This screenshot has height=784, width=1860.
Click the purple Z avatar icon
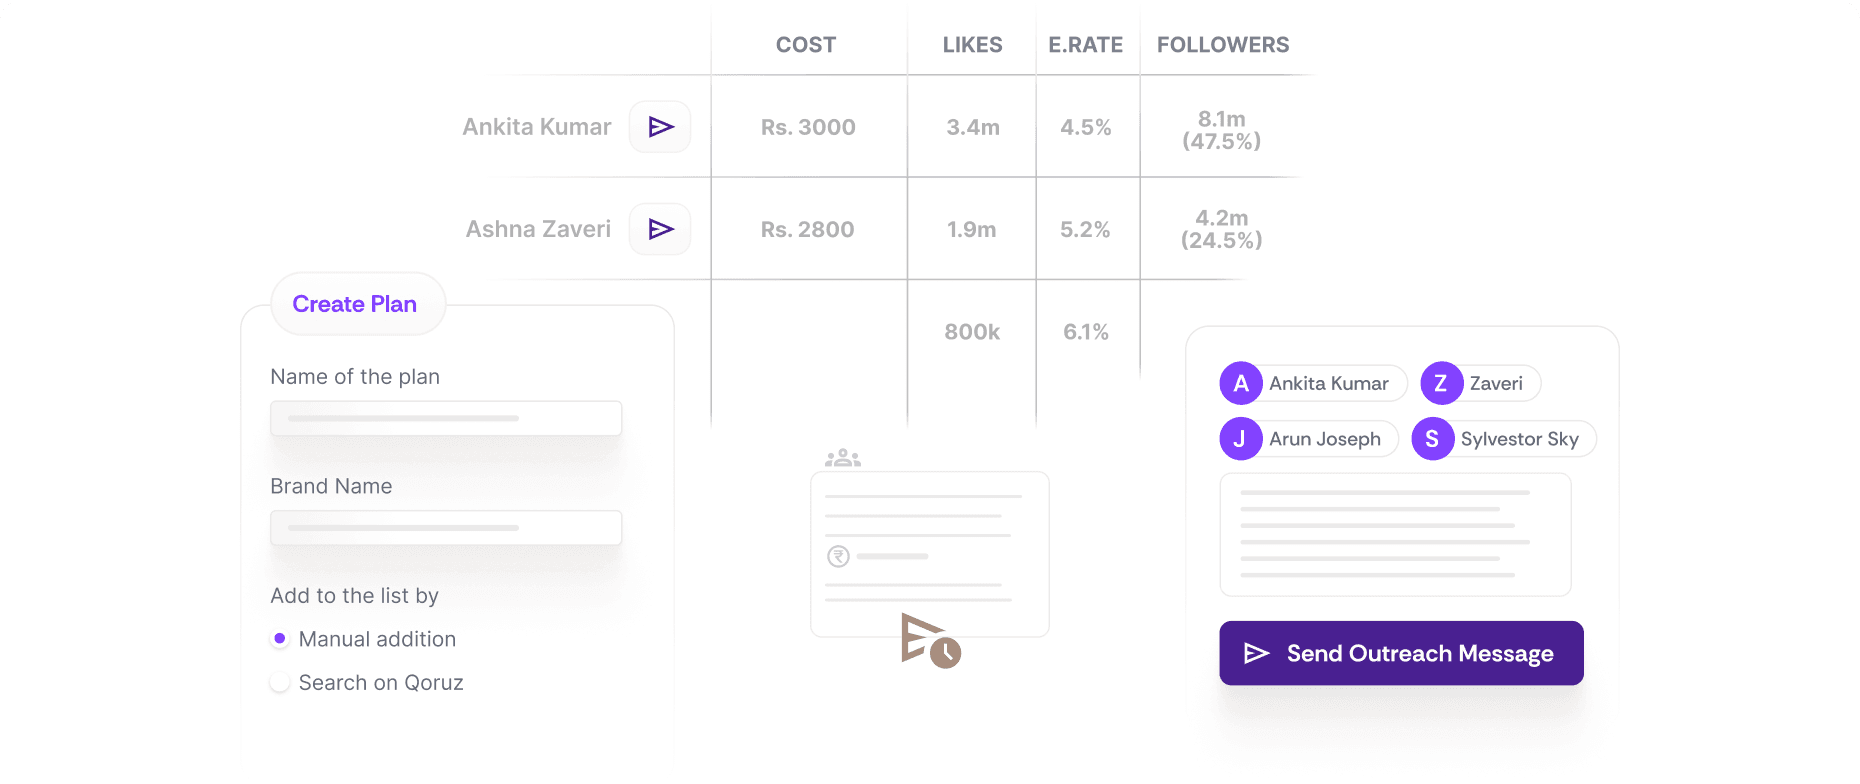[x=1441, y=384]
